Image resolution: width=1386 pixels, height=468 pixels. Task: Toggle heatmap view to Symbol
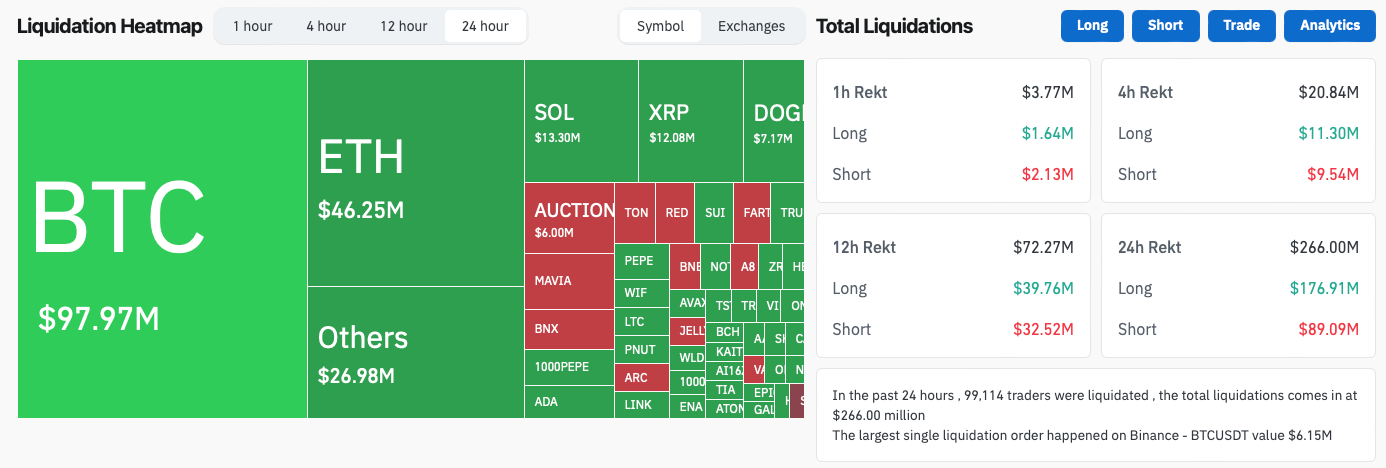coord(660,26)
